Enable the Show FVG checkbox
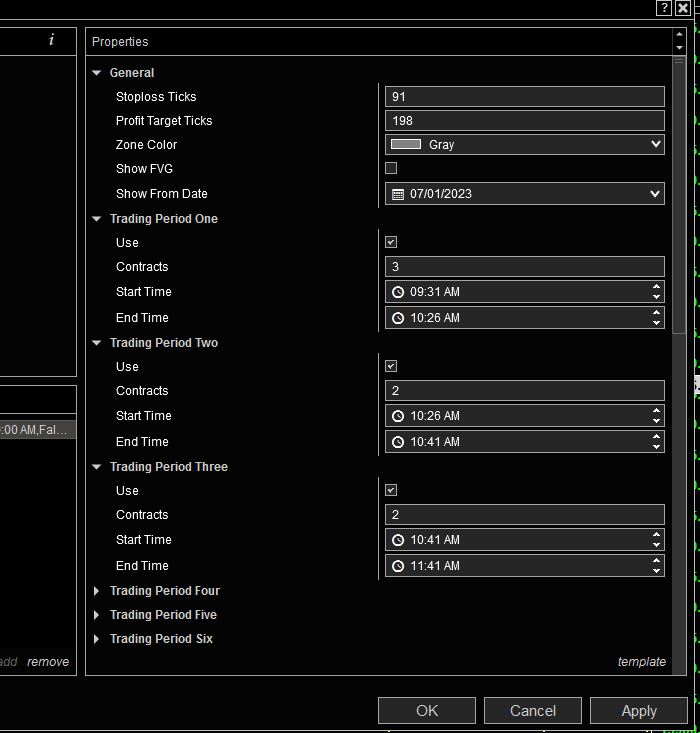 coord(391,168)
